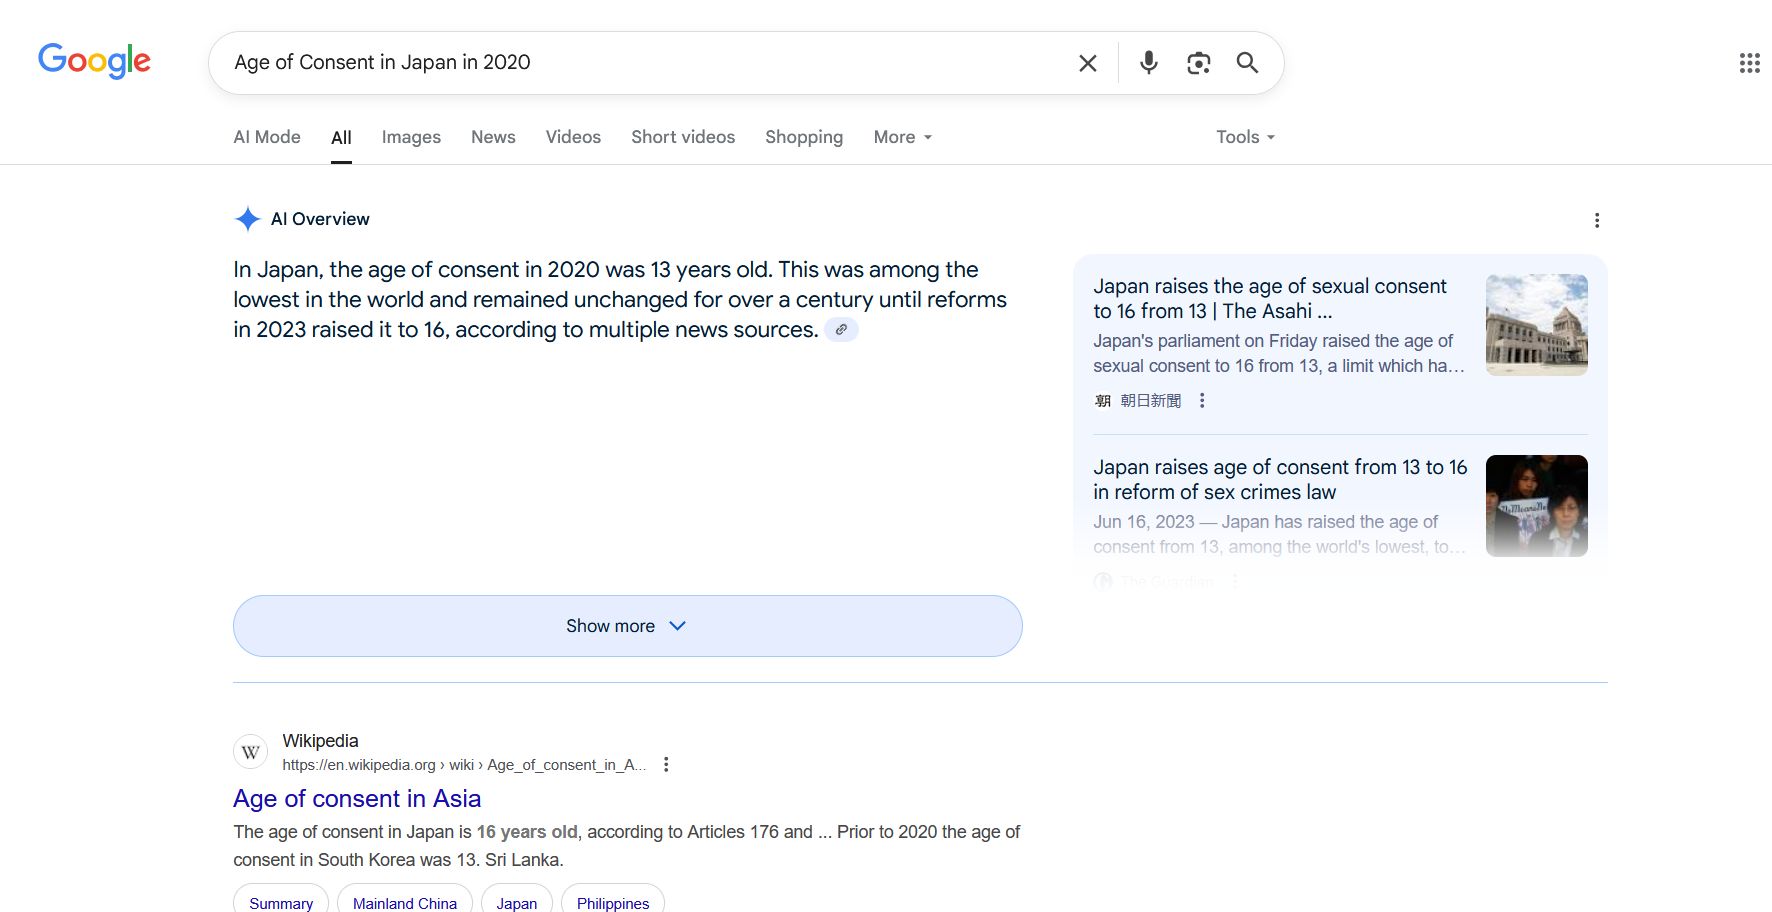Switch to the AI Mode tab
The height and width of the screenshot is (912, 1772).
coord(267,137)
